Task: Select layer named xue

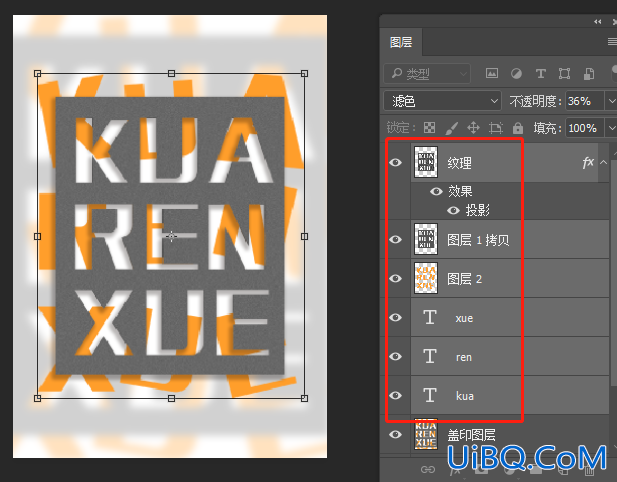Action: (x=464, y=318)
